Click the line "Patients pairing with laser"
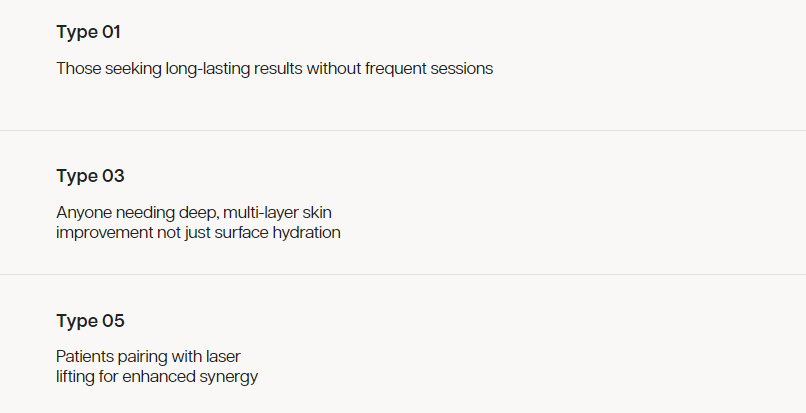Viewport: 806px width, 413px height. pyautogui.click(x=148, y=357)
